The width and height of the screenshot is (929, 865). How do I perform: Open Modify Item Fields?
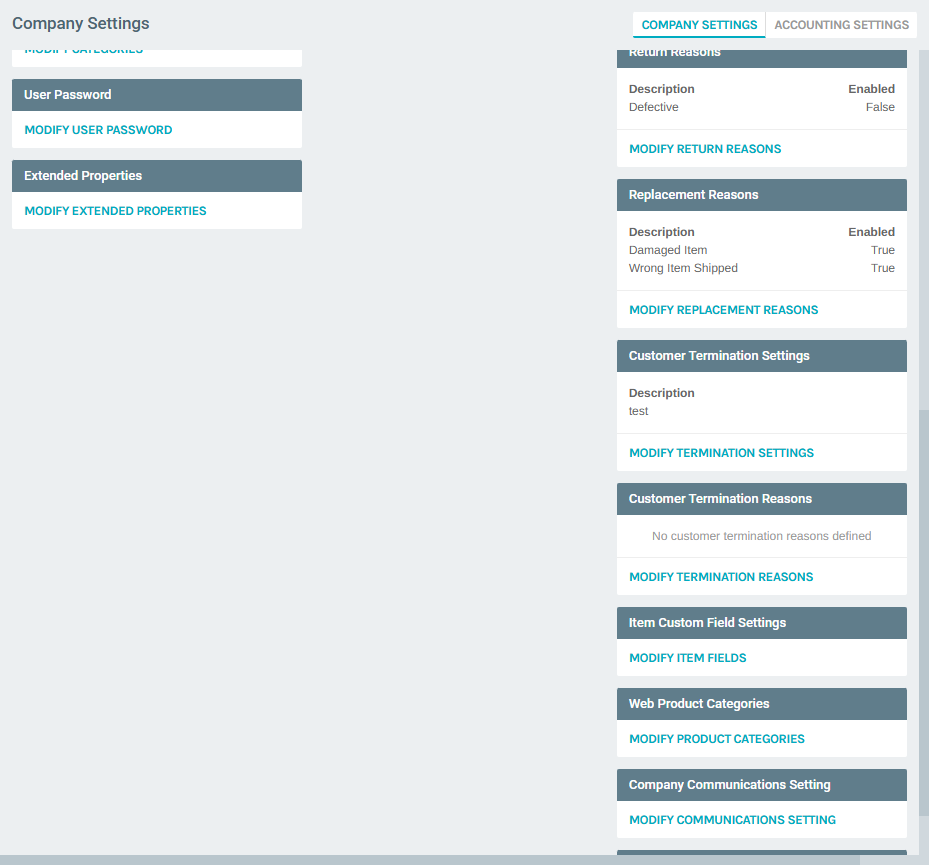point(687,657)
